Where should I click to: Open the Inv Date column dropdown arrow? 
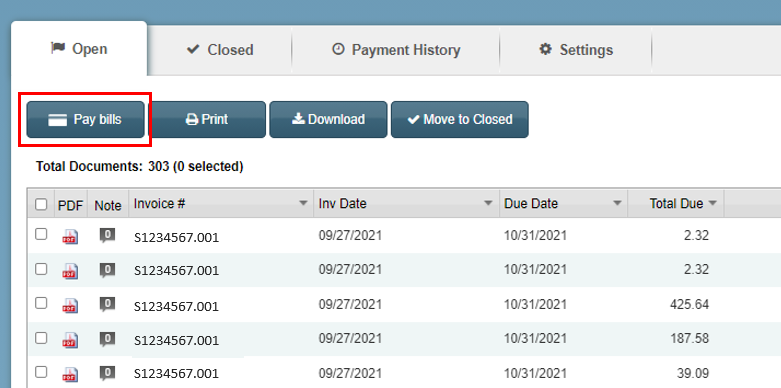coord(489,203)
